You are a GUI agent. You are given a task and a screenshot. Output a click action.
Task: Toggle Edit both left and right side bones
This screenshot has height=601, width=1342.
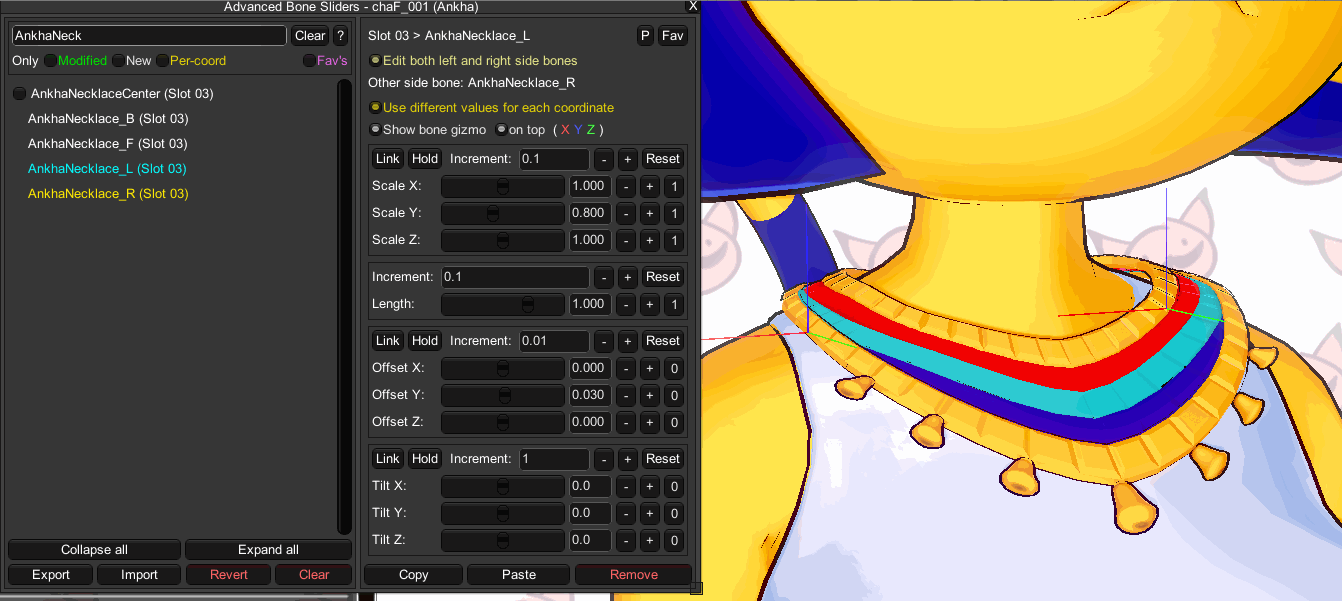coord(473,61)
